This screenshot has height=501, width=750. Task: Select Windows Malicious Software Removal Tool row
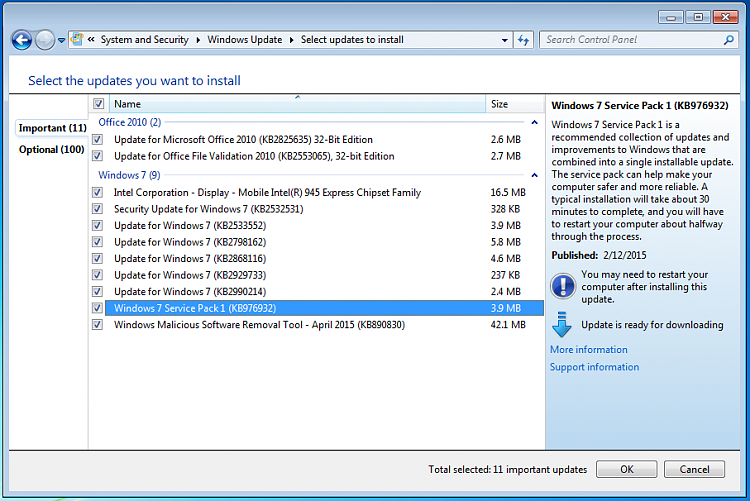324,324
